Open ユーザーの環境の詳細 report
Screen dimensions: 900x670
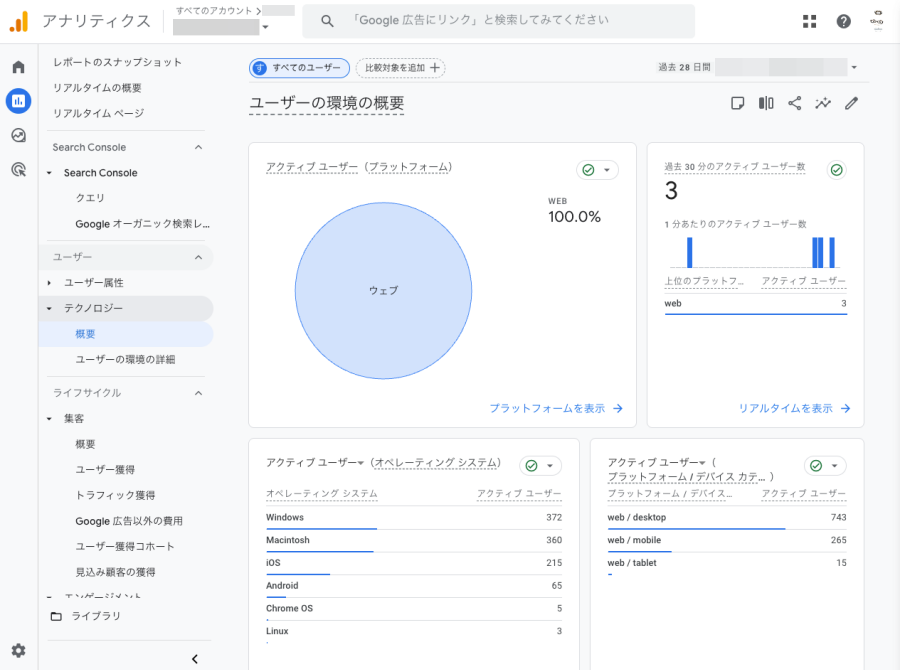pyautogui.click(x=125, y=359)
